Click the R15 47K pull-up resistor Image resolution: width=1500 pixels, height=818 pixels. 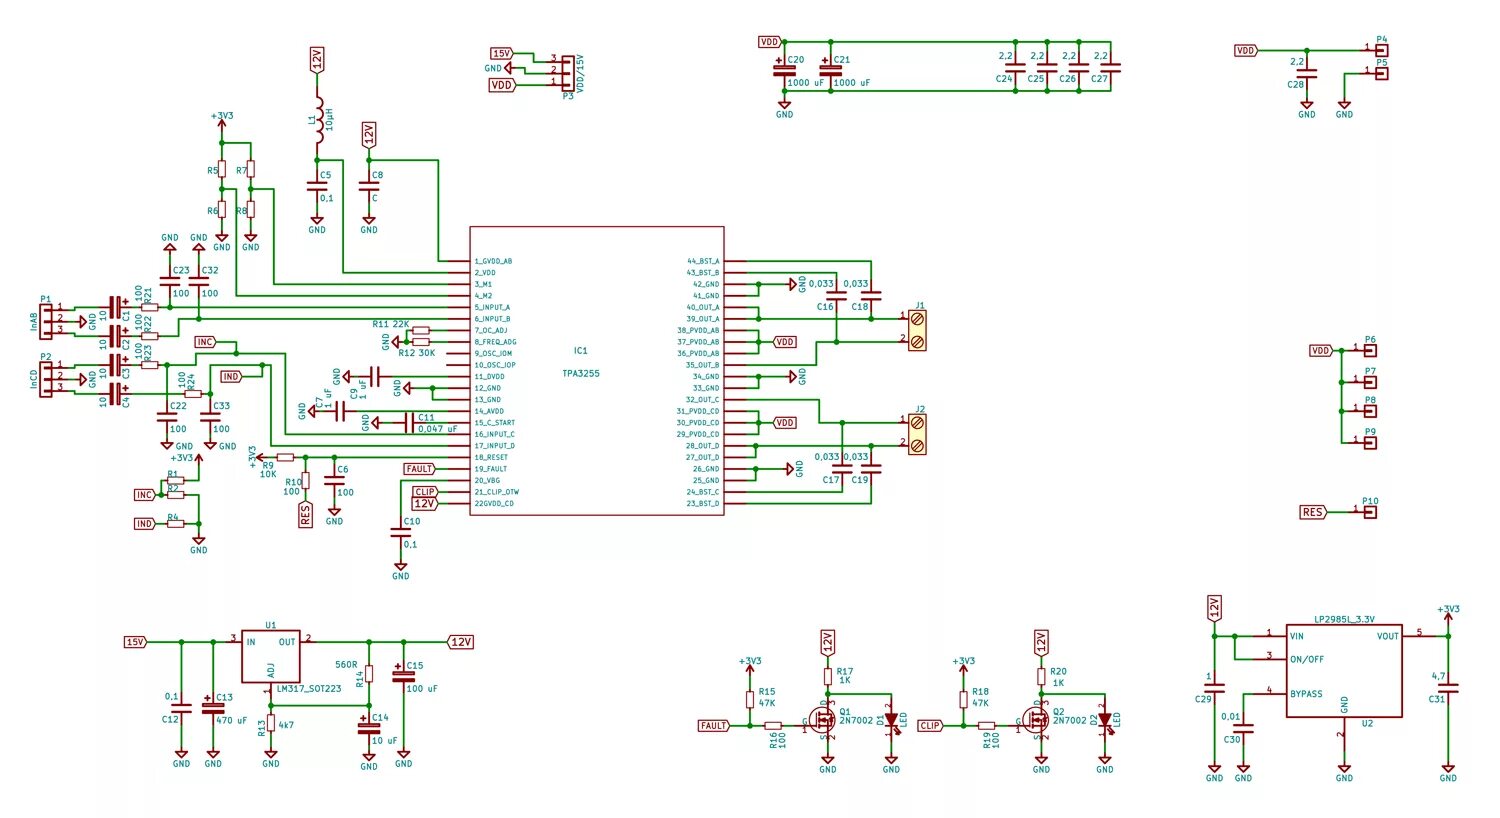750,698
